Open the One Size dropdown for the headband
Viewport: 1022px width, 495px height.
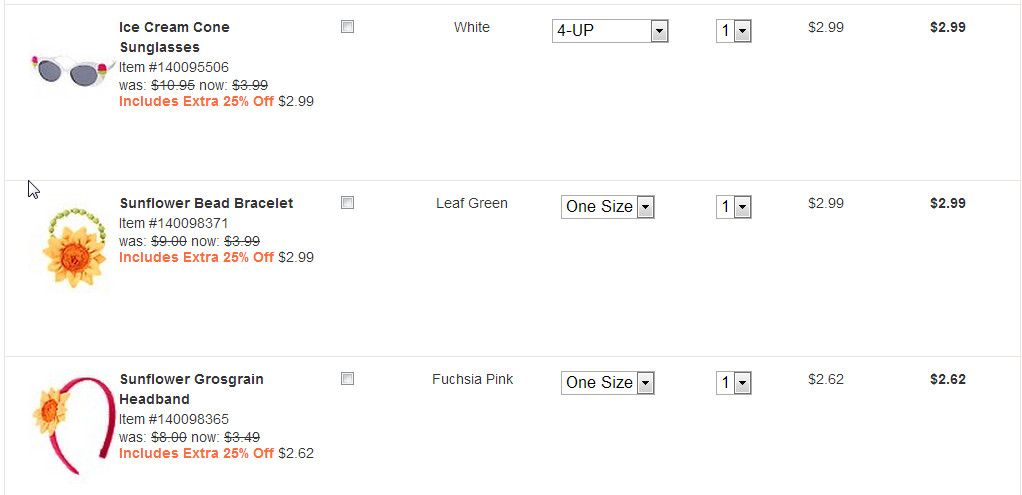[607, 383]
